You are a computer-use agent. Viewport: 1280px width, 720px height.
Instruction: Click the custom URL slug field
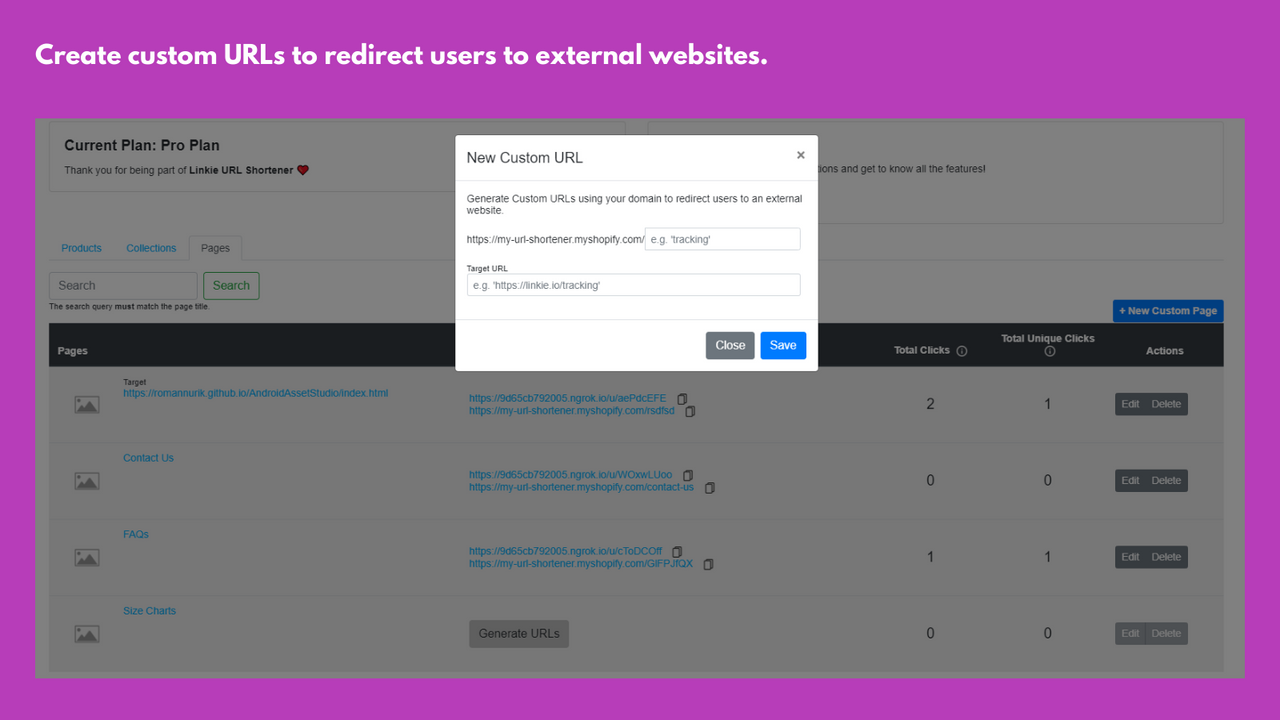(722, 238)
